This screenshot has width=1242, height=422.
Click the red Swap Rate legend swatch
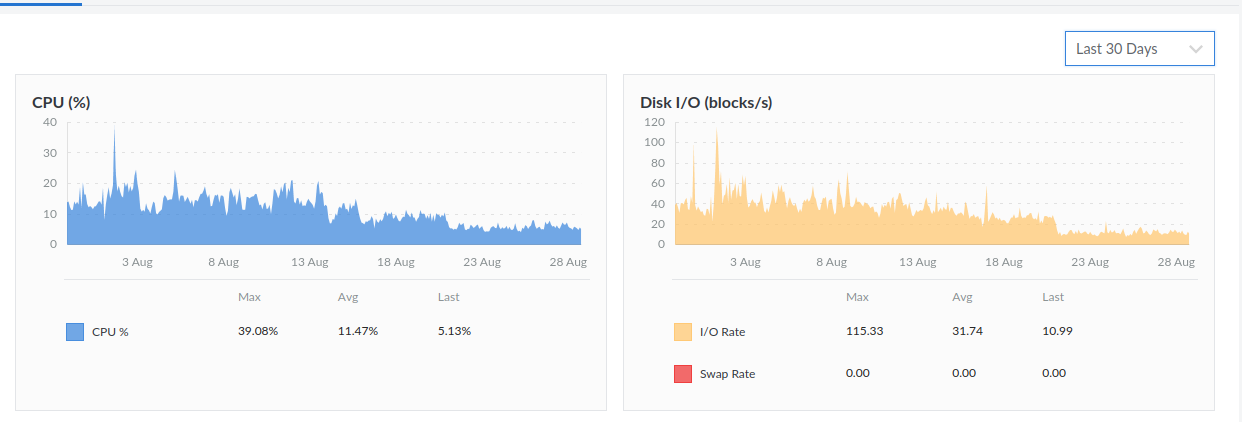[682, 374]
